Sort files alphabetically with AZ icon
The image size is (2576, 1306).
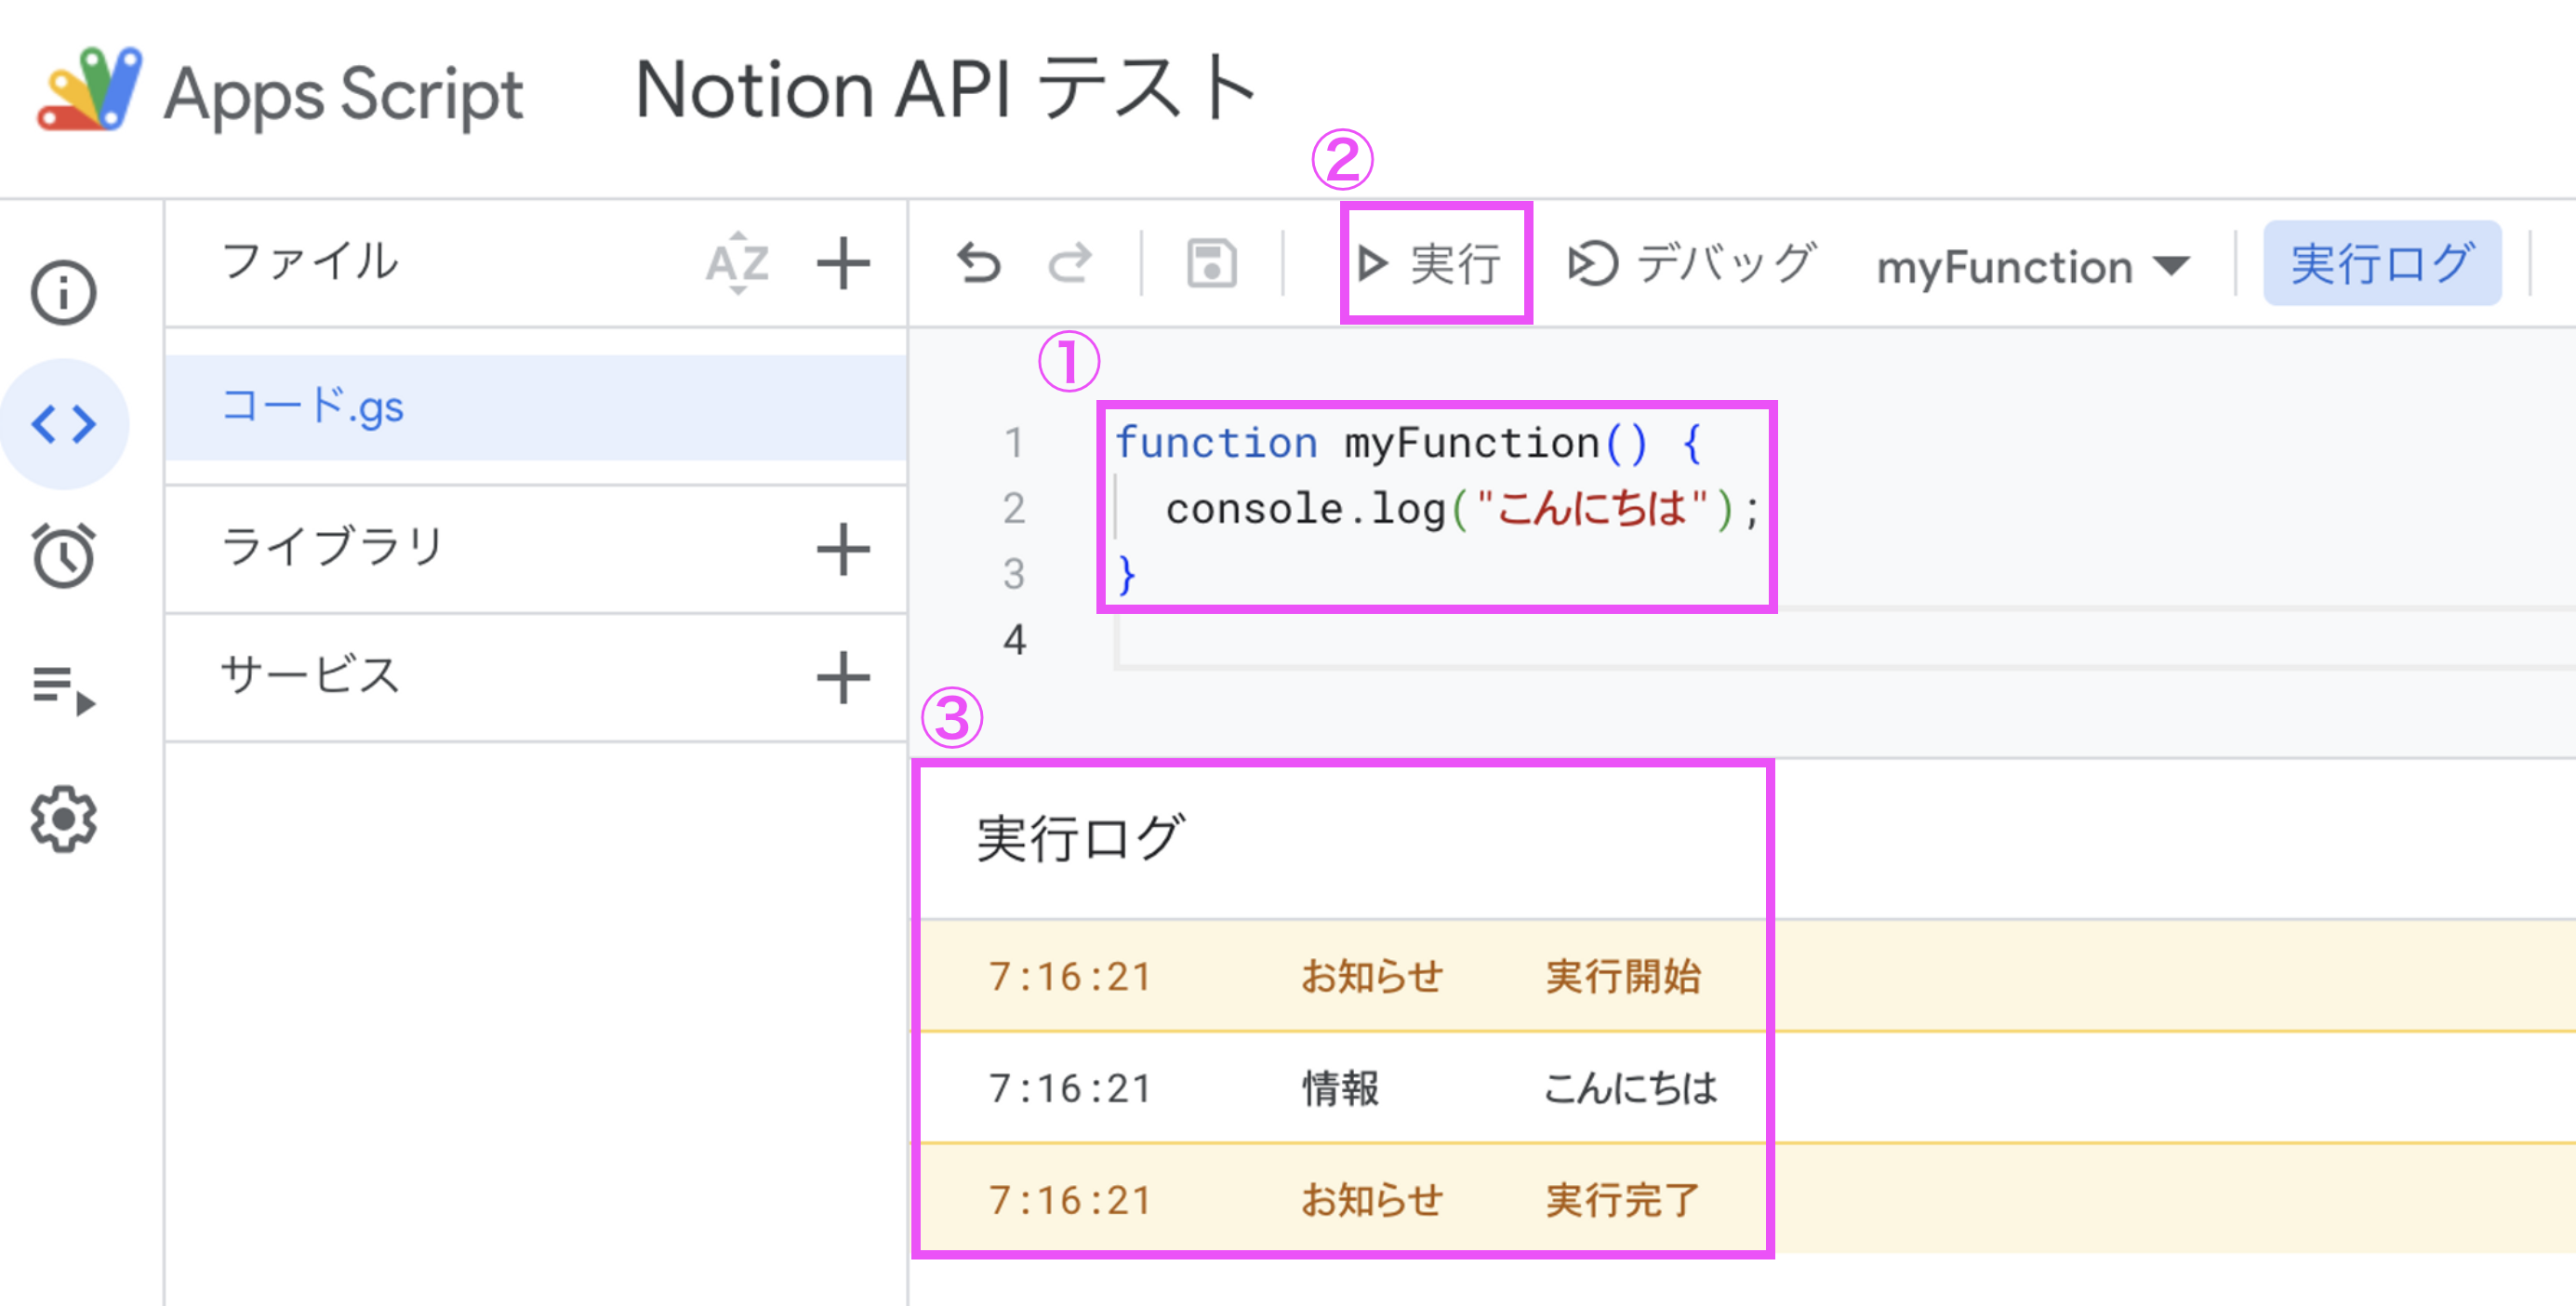point(738,263)
